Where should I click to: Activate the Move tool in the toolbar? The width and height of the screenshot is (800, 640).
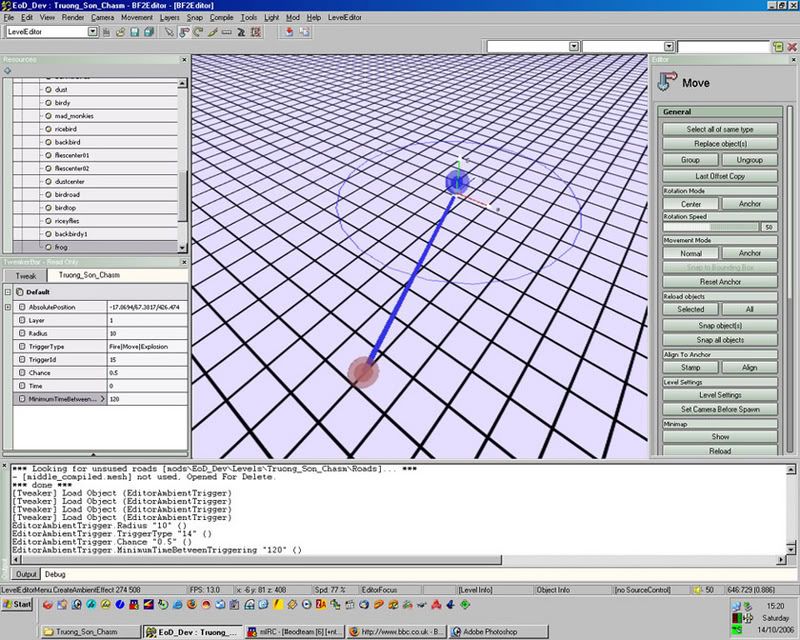point(184,32)
